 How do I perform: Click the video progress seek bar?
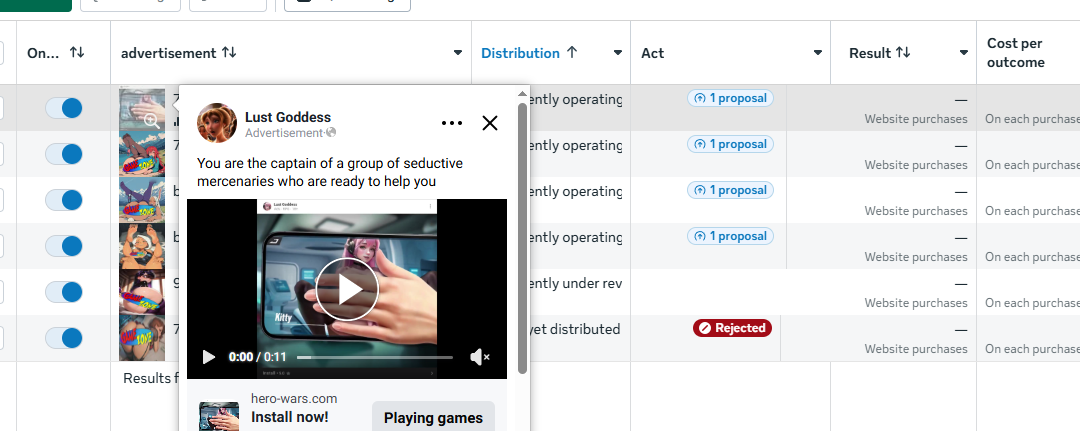375,357
